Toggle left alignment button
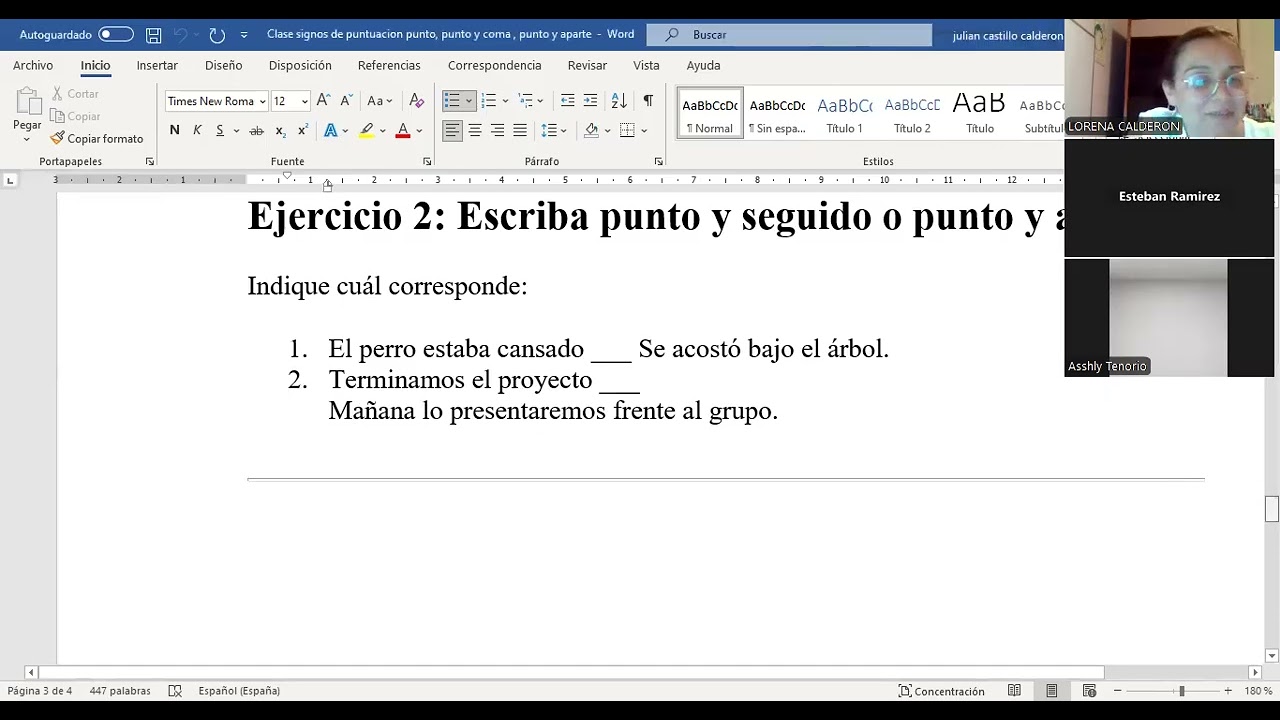This screenshot has height=720, width=1280. 453,131
